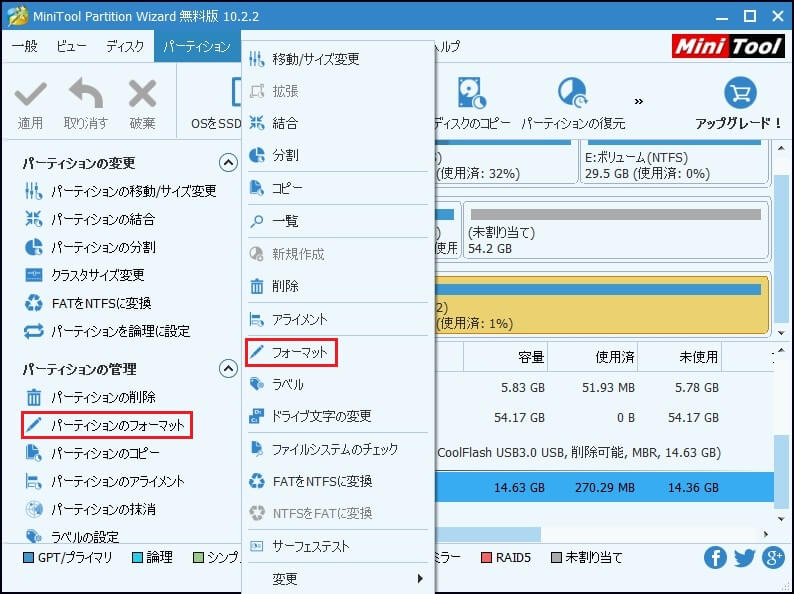Screen dimensions: 794x594
Task: Open Google Plus share icon
Action: pyautogui.click(x=773, y=558)
